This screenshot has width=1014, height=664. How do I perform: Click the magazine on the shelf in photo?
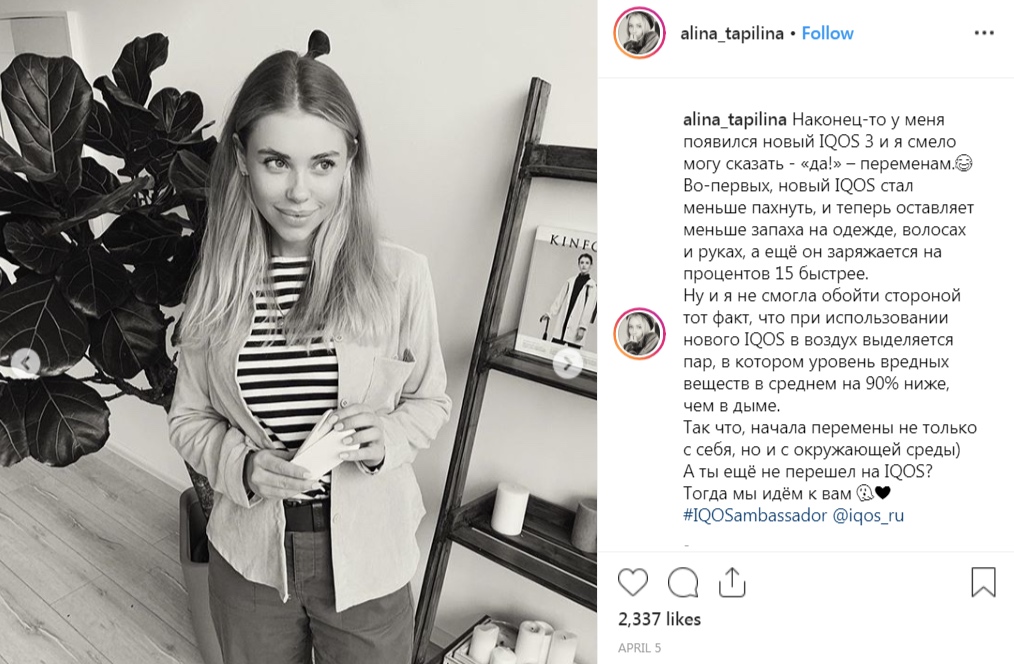[560, 291]
